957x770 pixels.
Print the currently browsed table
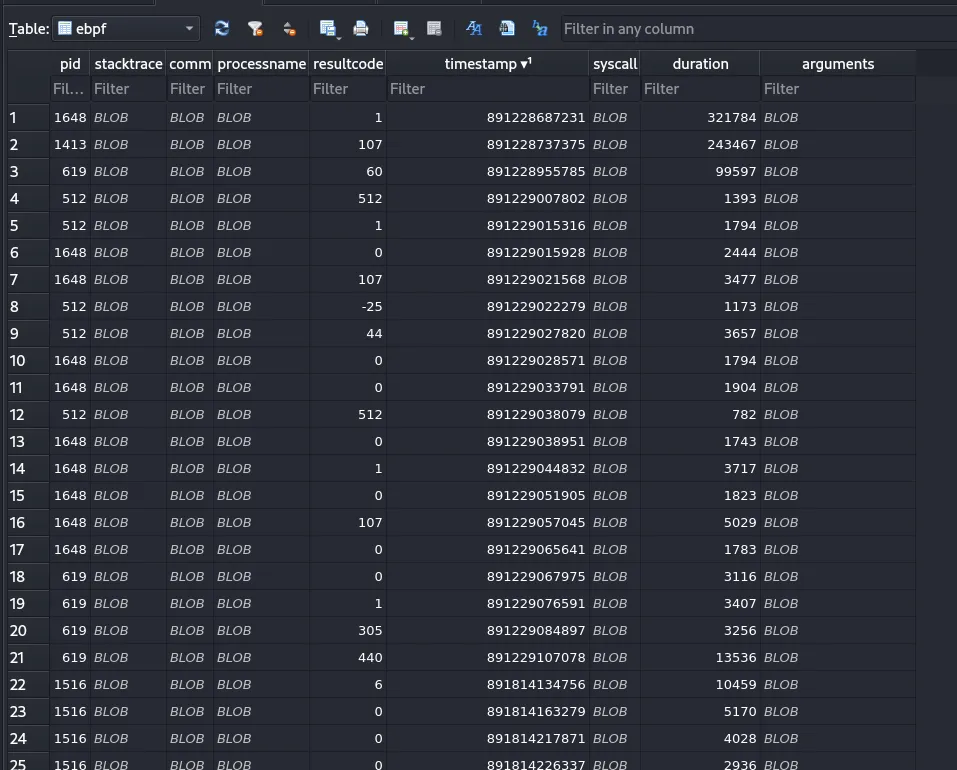pyautogui.click(x=361, y=29)
